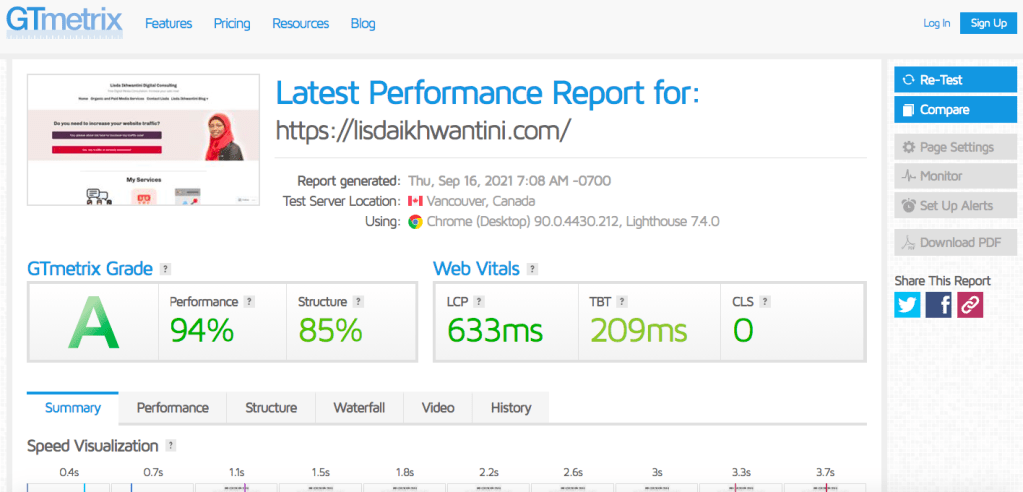Click the 1.1s speed visualization frame

(236, 487)
